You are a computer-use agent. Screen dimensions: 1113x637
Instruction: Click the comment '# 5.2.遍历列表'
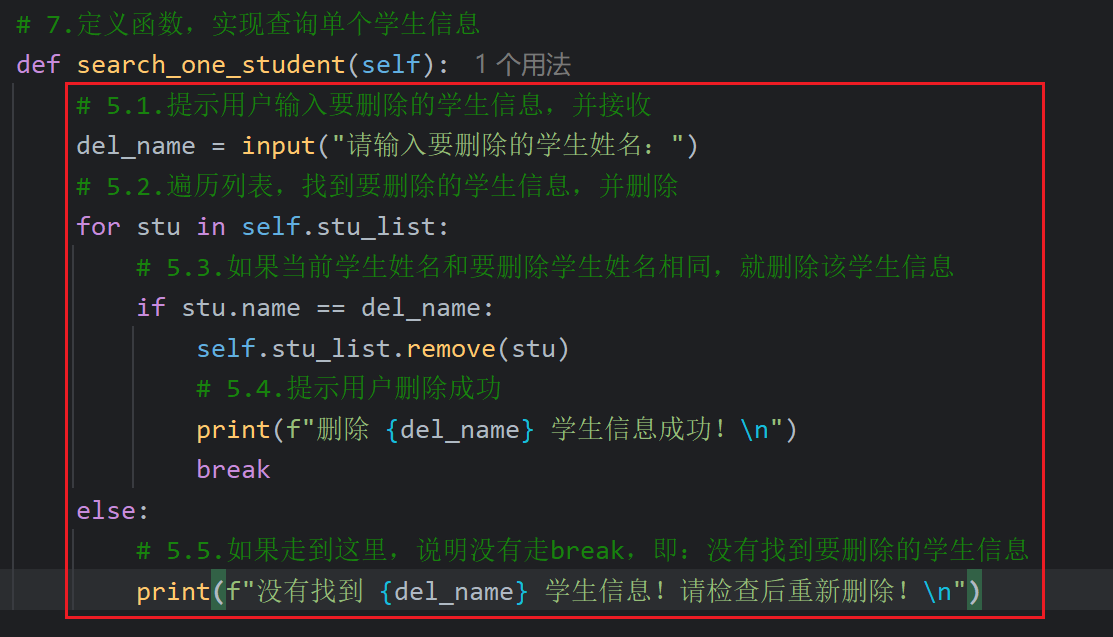click(x=378, y=186)
